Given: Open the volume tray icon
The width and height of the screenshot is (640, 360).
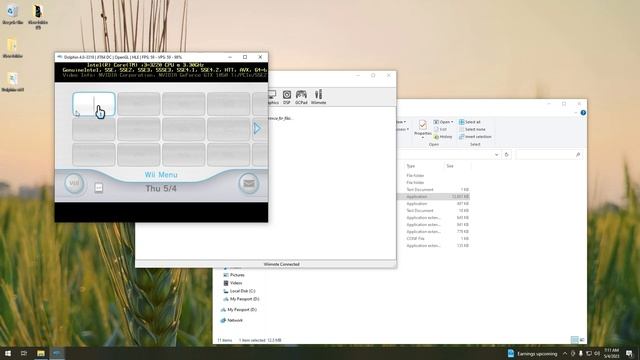Looking at the screenshot, I should (597, 353).
